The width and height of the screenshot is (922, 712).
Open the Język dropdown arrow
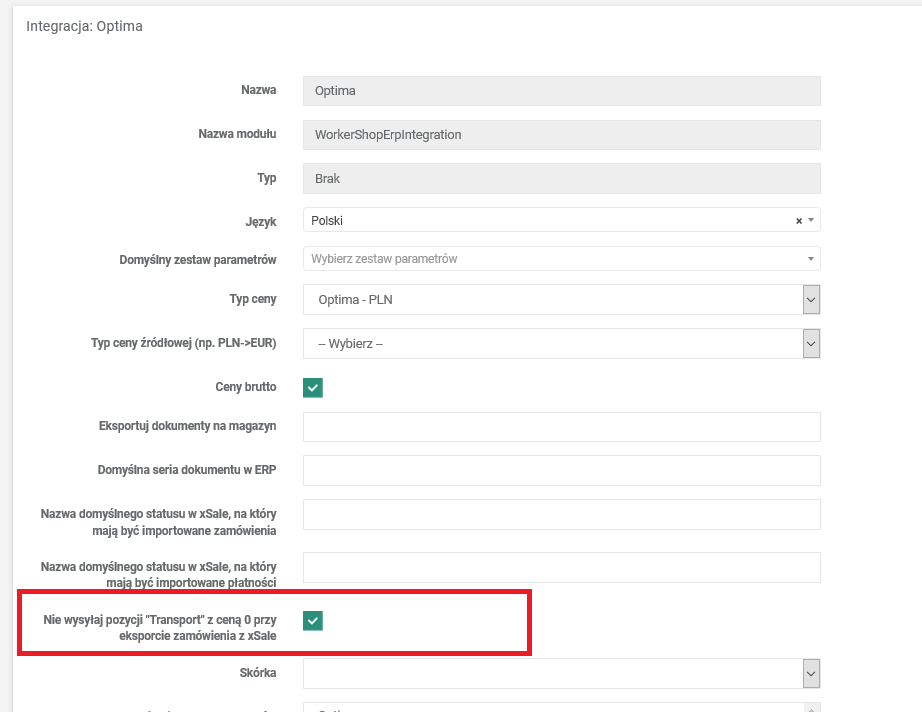click(811, 221)
